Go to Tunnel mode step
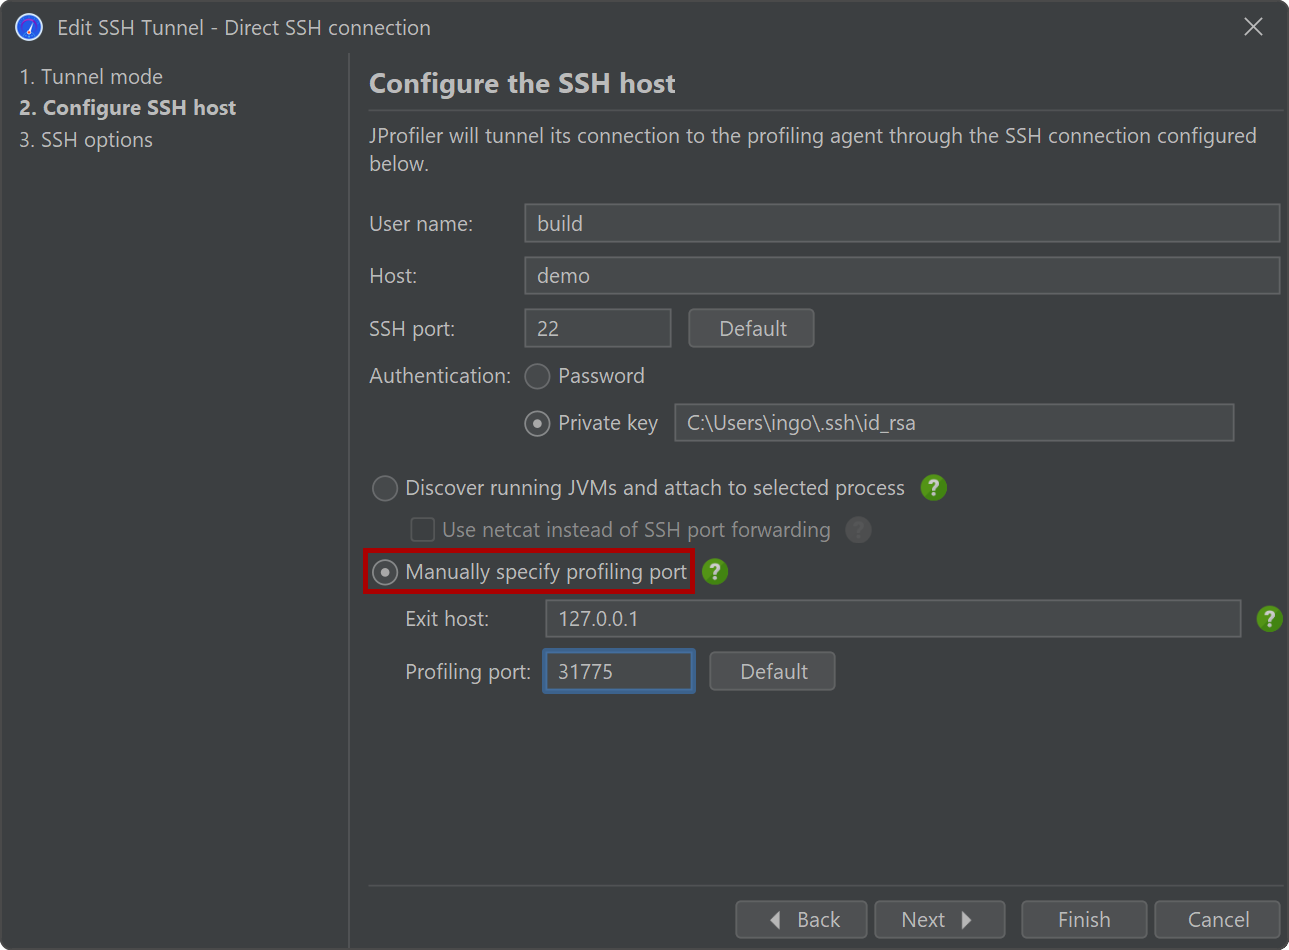Screen dimensions: 1289x950 coord(91,77)
